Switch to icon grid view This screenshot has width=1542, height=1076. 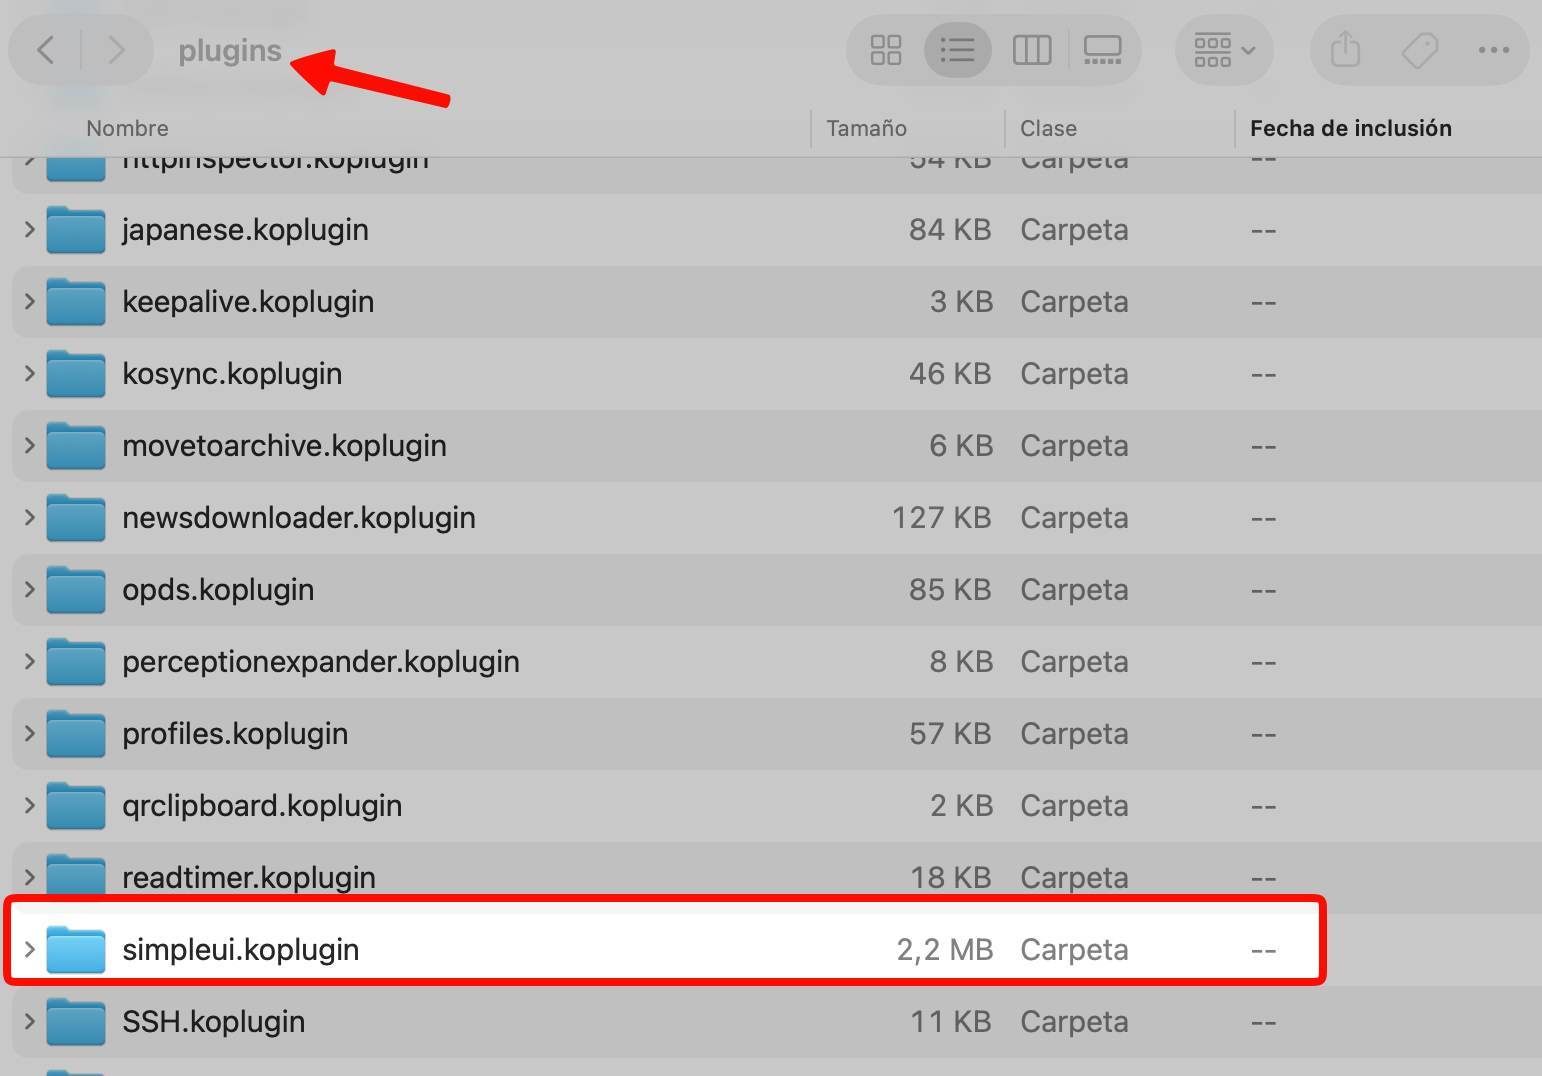[x=886, y=50]
